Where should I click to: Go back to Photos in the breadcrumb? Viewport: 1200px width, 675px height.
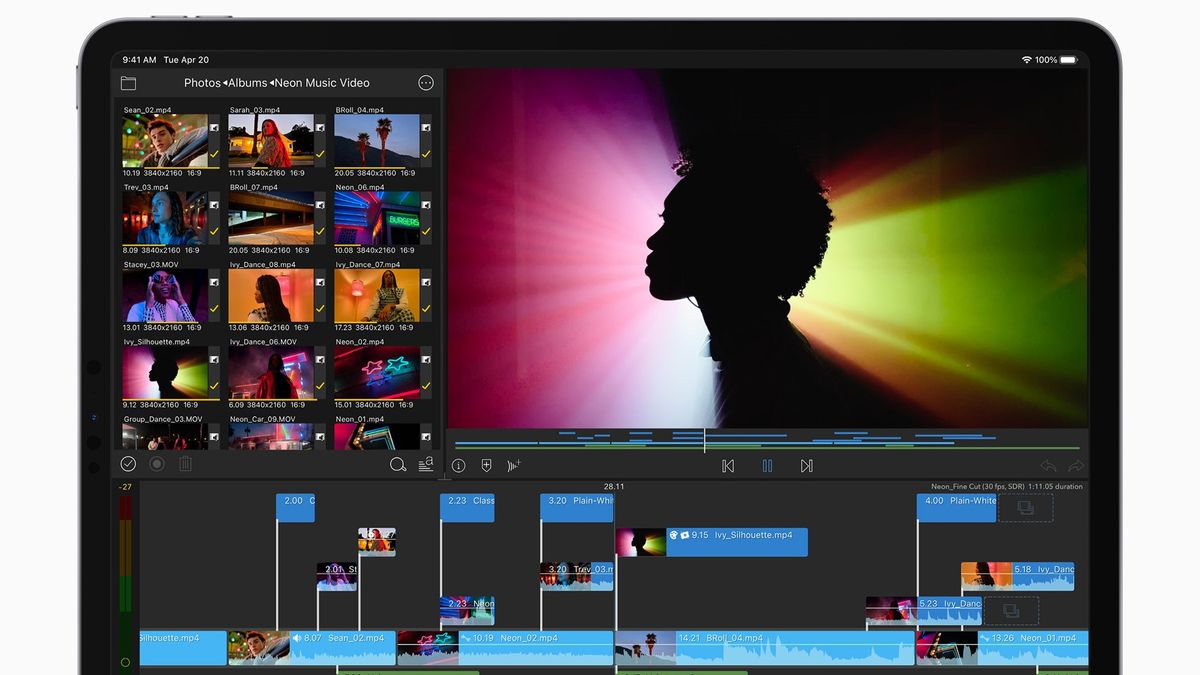point(202,83)
